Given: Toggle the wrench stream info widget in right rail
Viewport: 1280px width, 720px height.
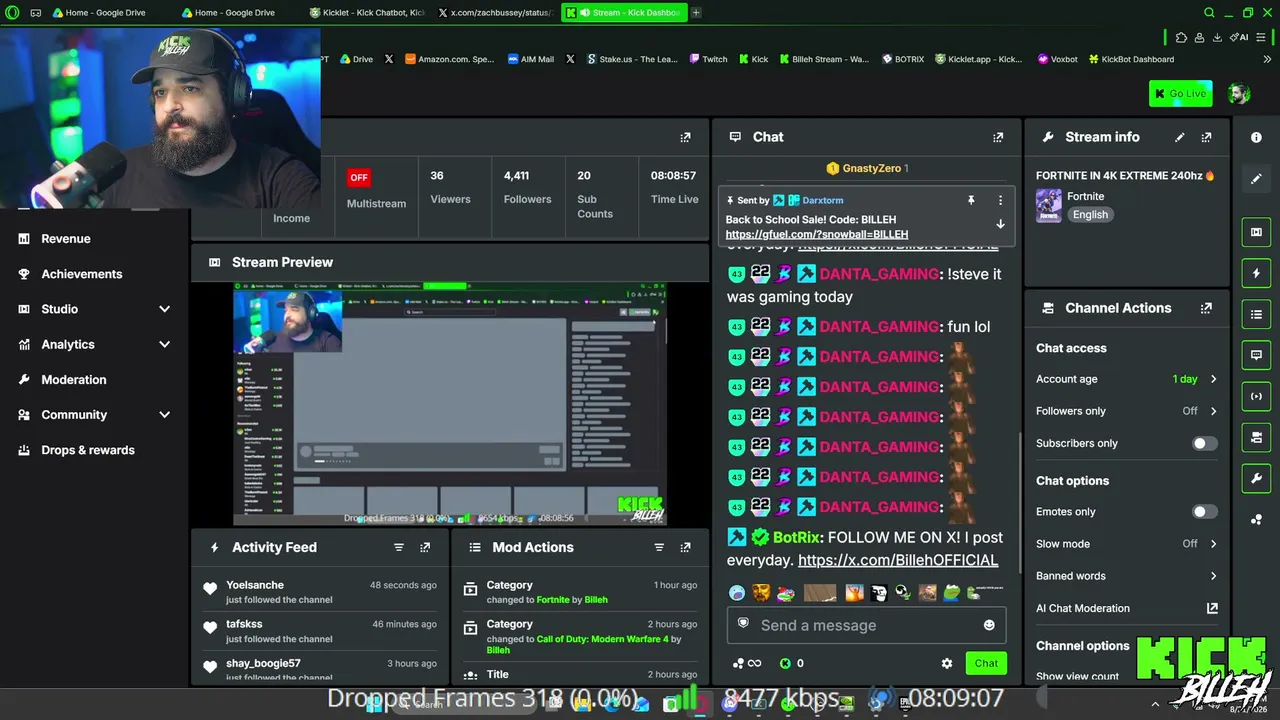Looking at the screenshot, I should point(1256,478).
